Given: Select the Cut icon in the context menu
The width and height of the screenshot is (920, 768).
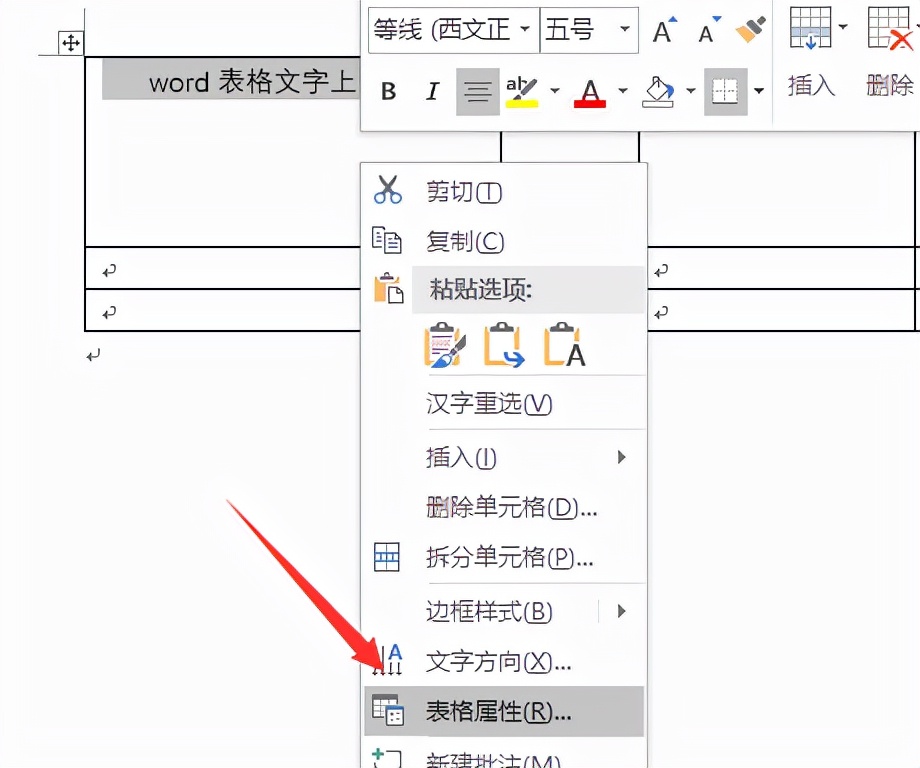Looking at the screenshot, I should 388,191.
